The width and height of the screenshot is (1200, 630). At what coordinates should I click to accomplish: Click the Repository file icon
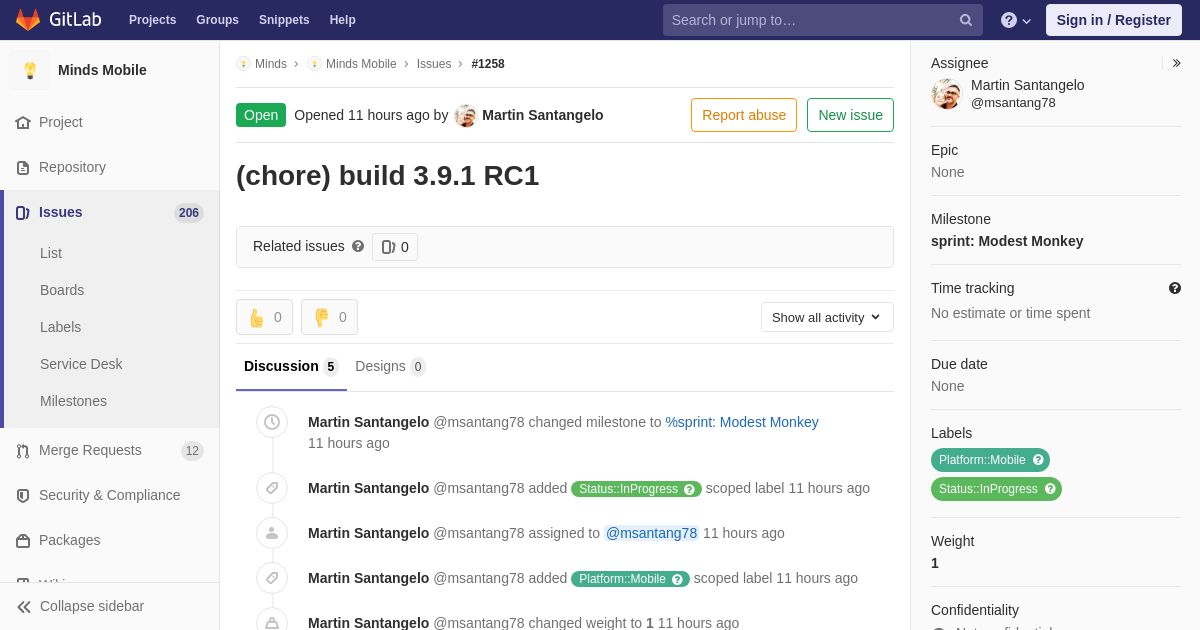coord(23,167)
